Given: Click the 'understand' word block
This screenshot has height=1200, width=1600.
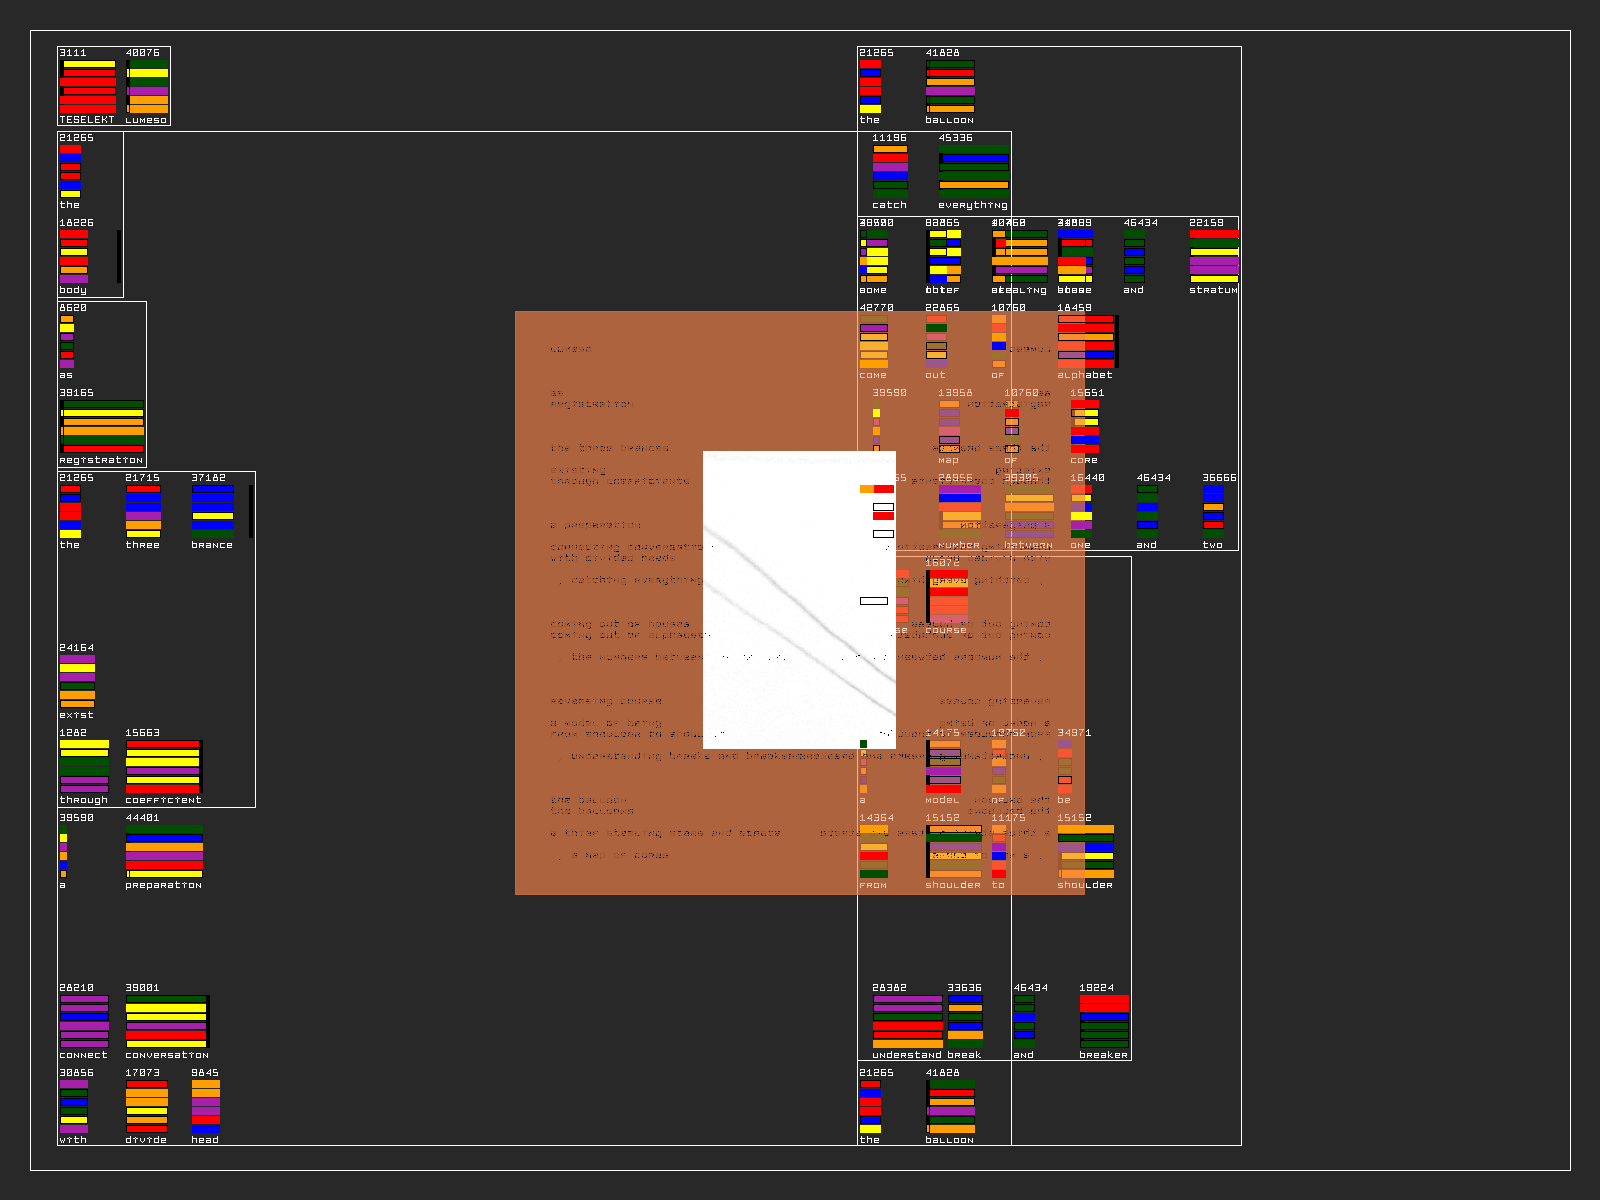Looking at the screenshot, I should [x=907, y=1022].
